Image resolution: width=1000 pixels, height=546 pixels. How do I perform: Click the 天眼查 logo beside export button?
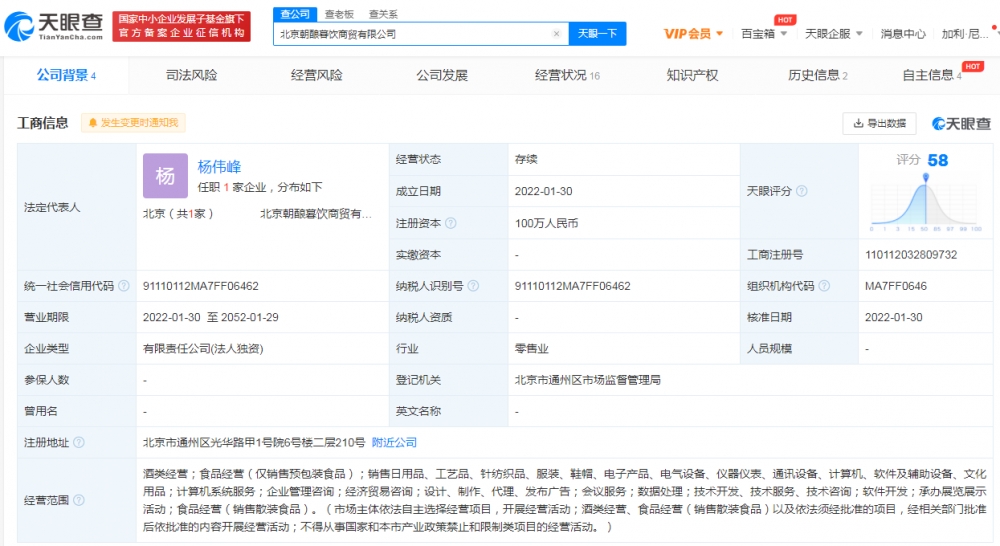tap(961, 124)
